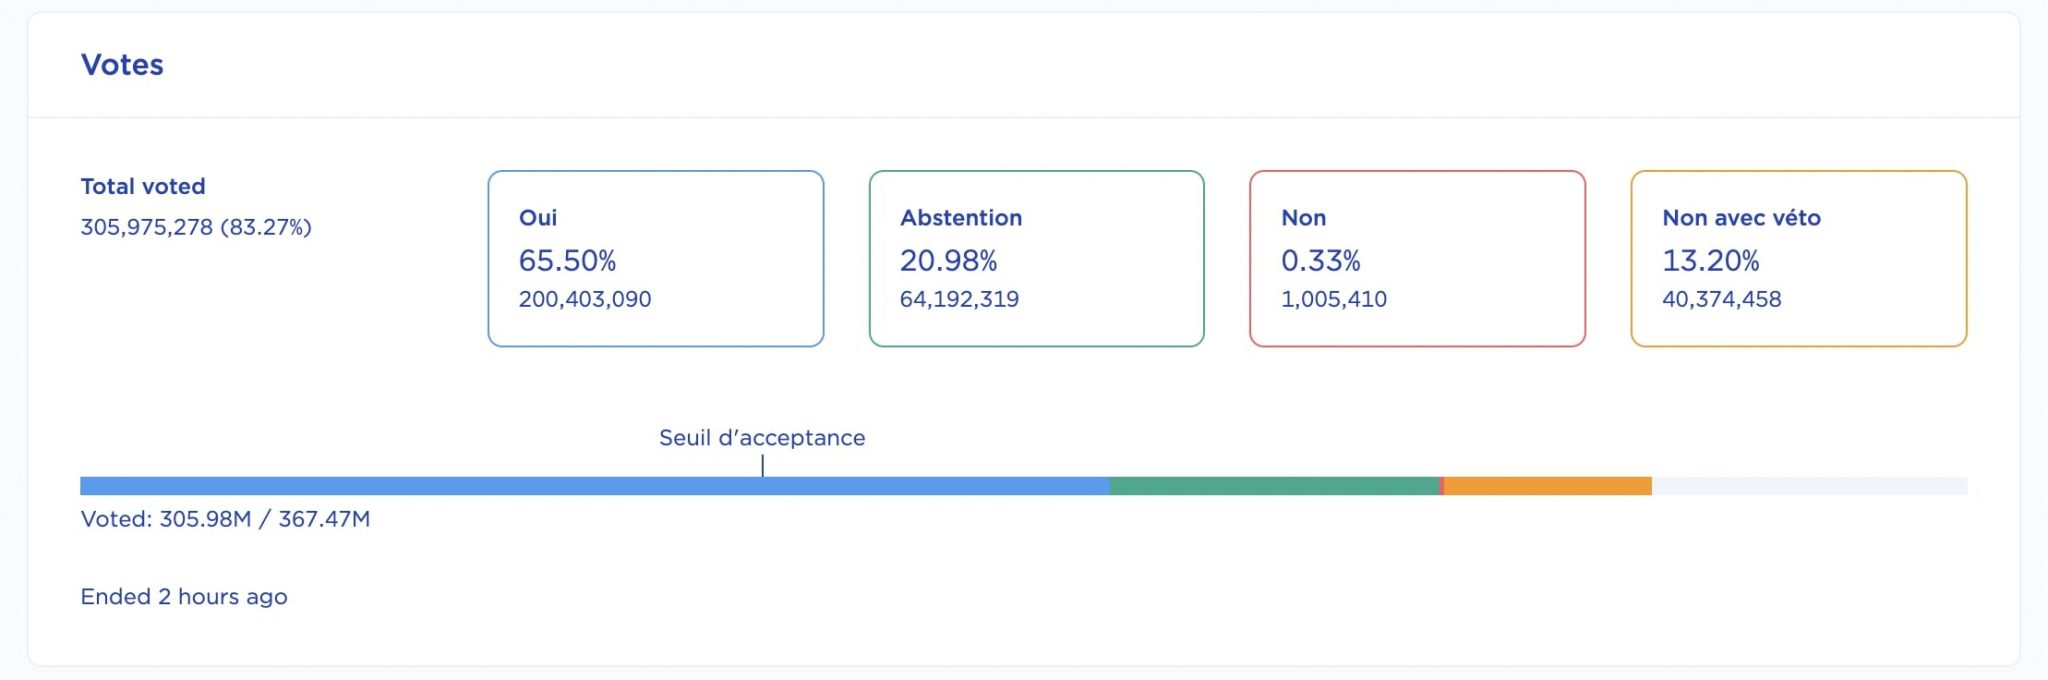Click the Ended 2 hours ago timestamp
The height and width of the screenshot is (680, 2048).
click(x=183, y=596)
